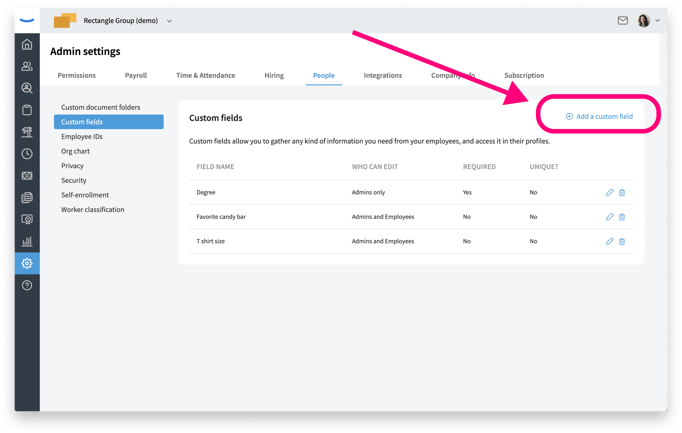
Task: Open the People icon in sidebar
Action: pos(27,66)
